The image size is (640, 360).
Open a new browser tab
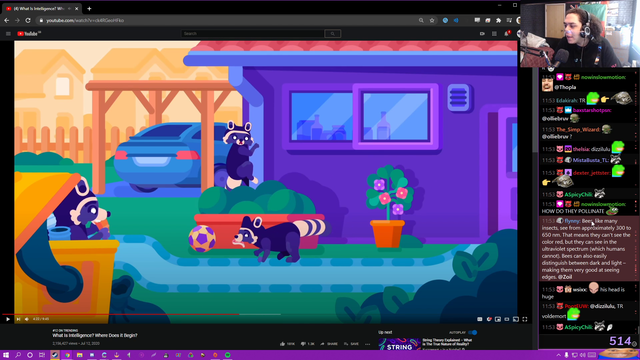[x=89, y=8]
